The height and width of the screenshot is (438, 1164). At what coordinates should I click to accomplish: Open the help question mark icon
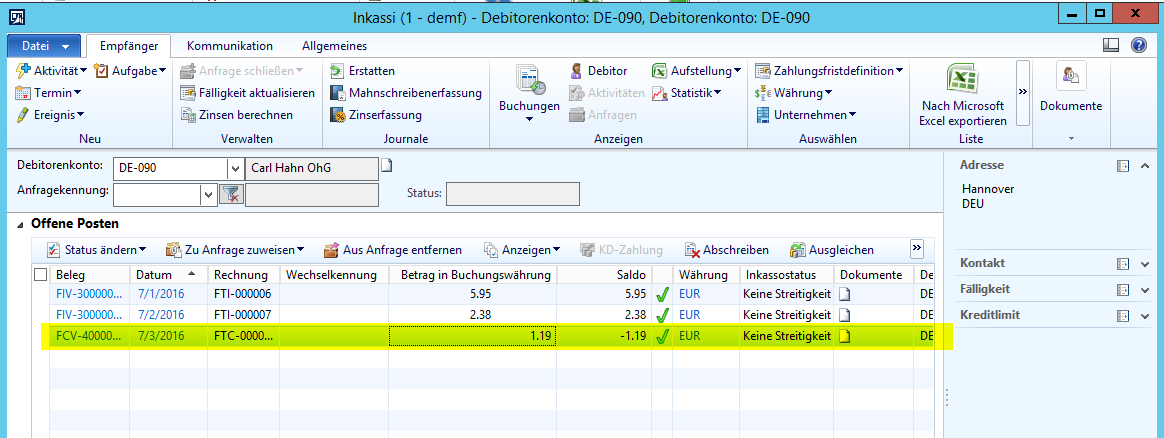coord(1138,46)
